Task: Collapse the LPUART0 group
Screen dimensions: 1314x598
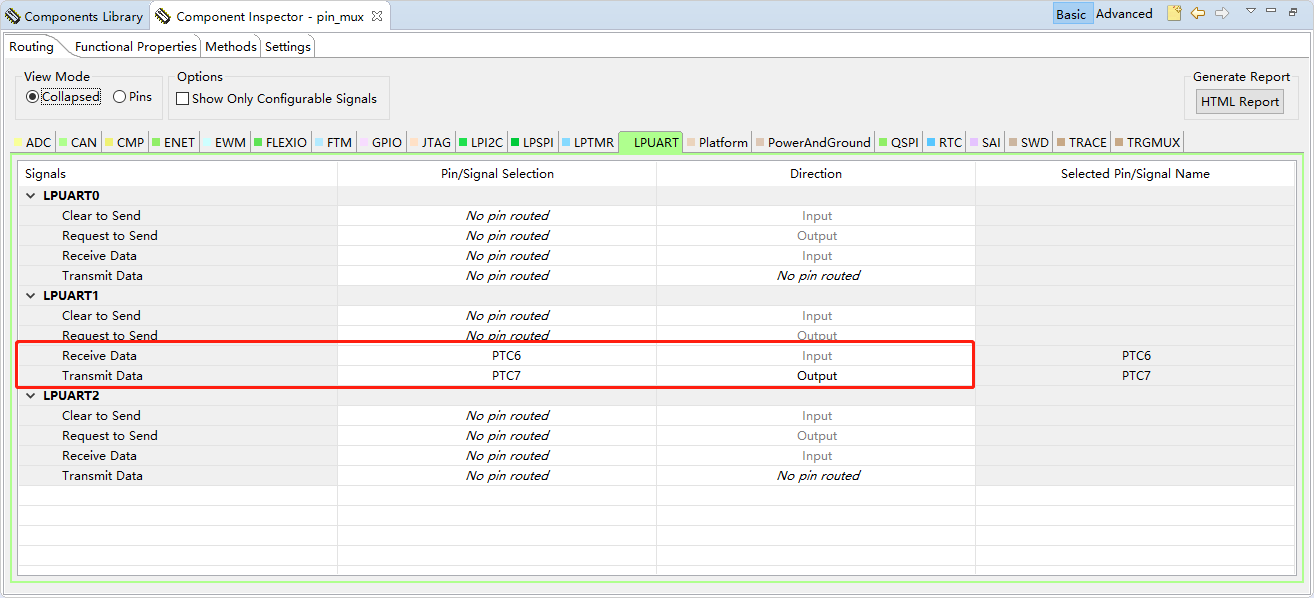Action: (x=30, y=196)
